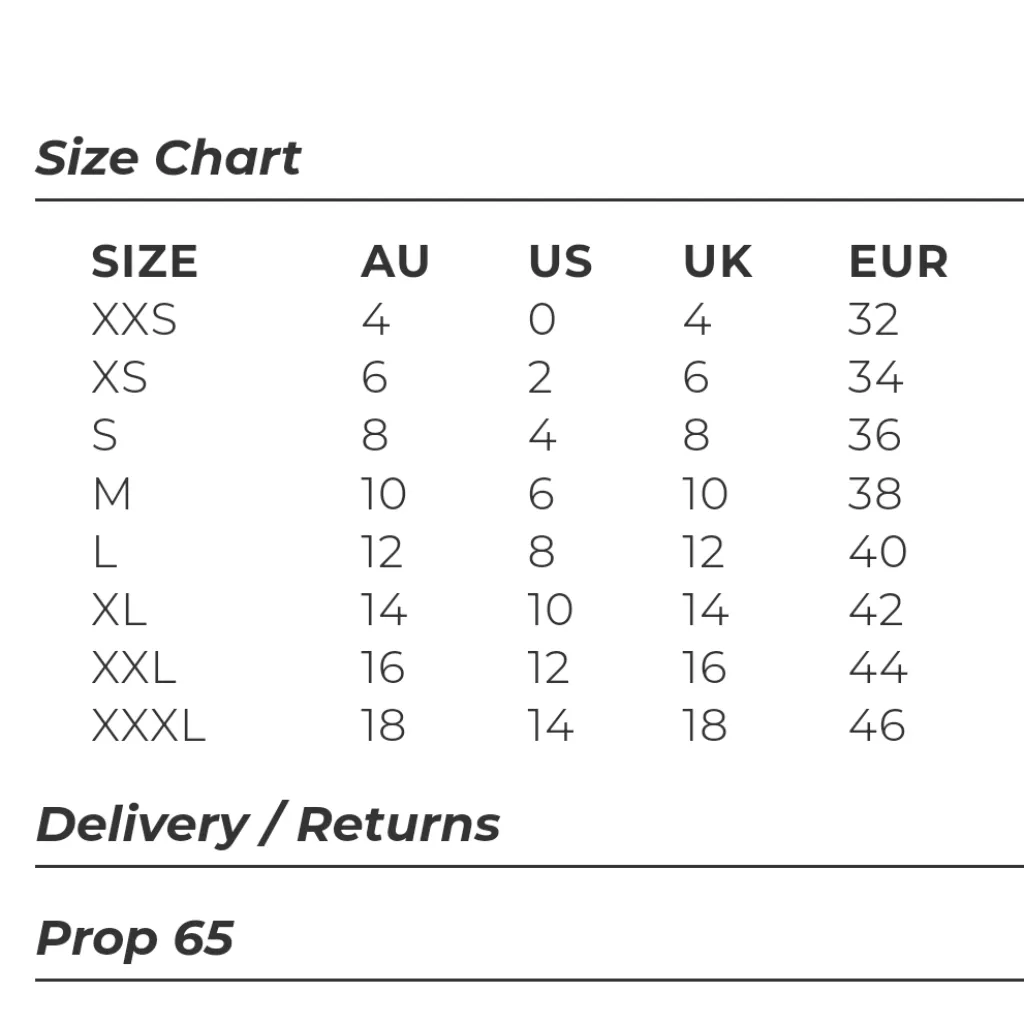Image resolution: width=1024 pixels, height=1024 pixels.
Task: Click EUR value 38 for size M
Action: (x=875, y=494)
